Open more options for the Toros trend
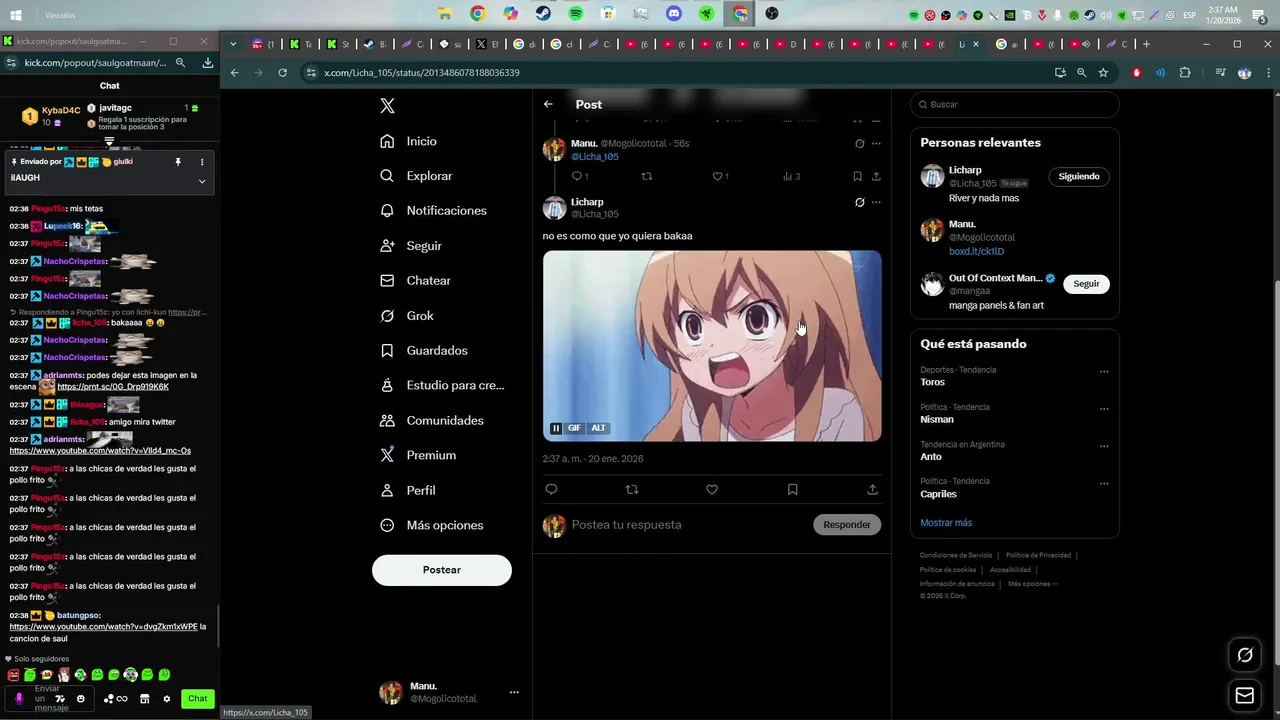This screenshot has width=1280, height=720. [1104, 371]
